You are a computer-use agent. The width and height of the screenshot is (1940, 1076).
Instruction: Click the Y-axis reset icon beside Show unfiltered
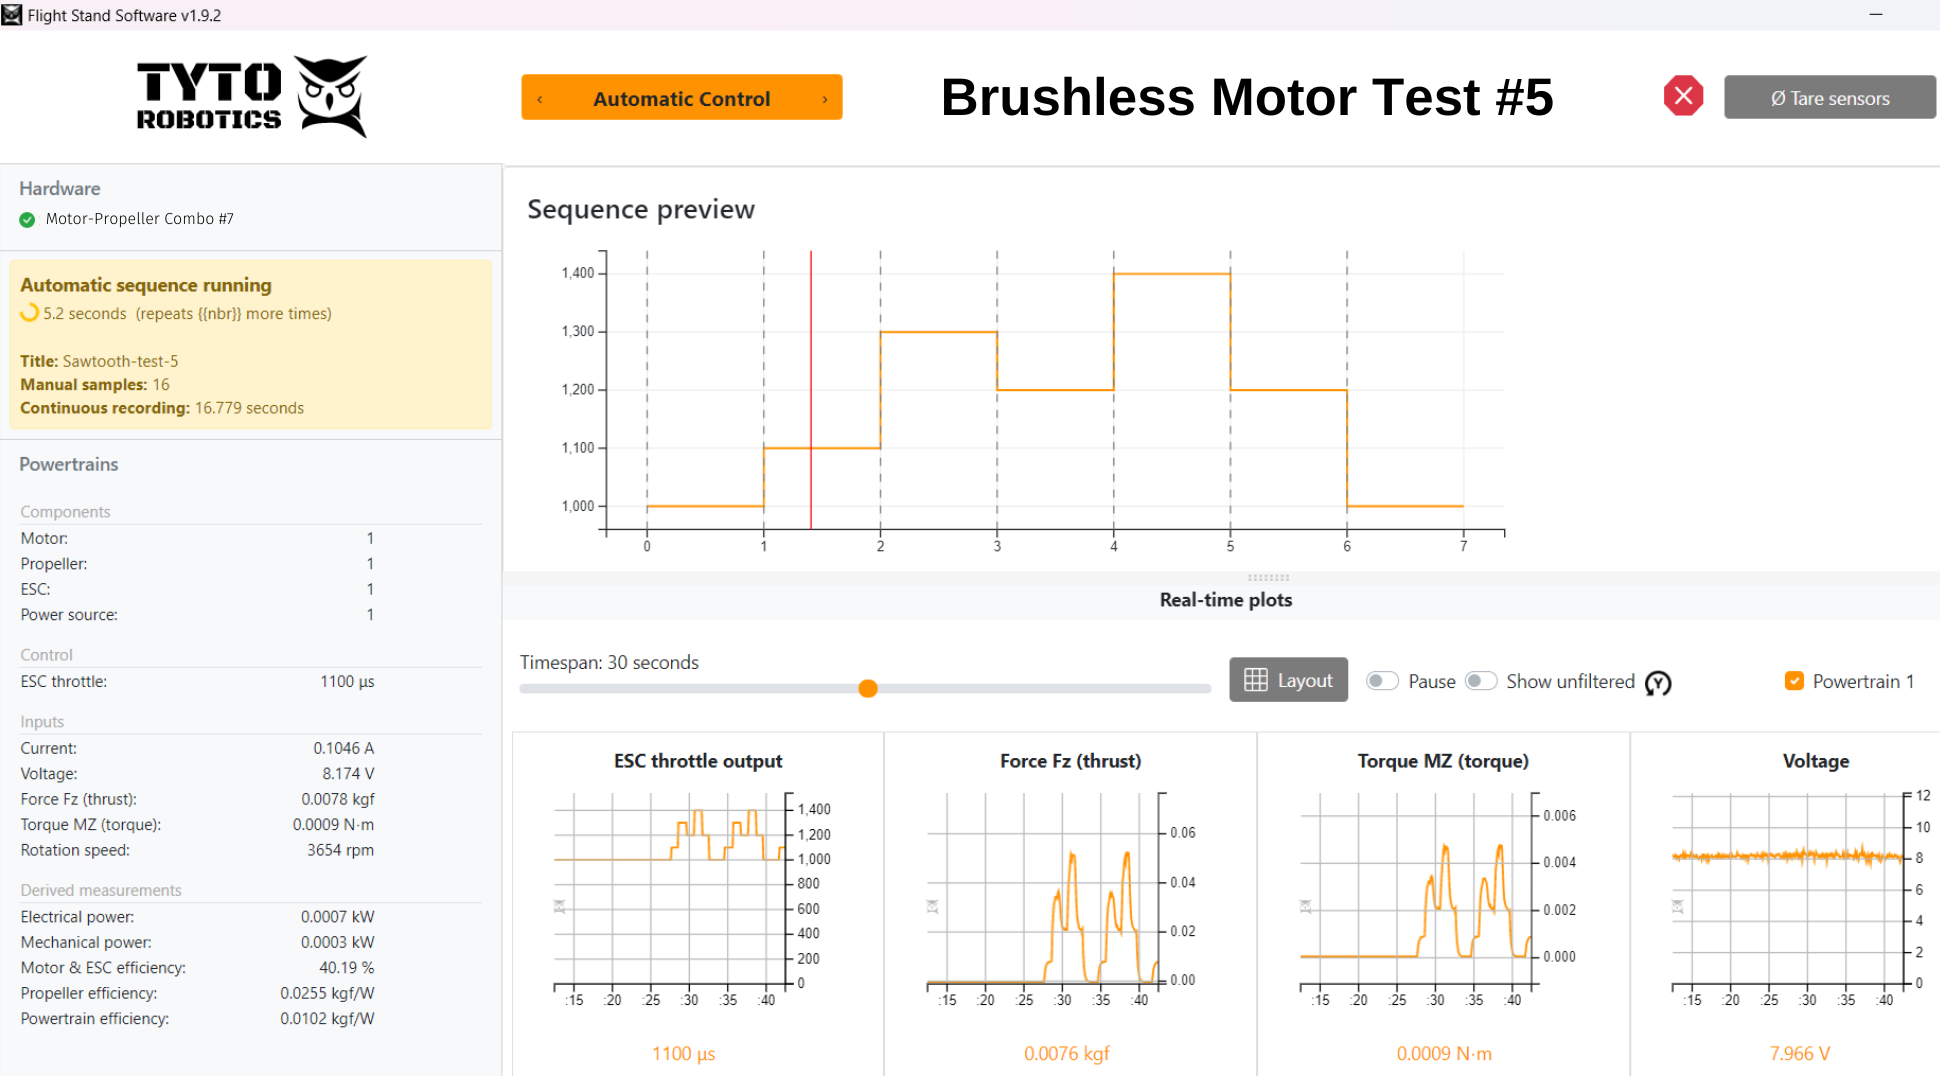[x=1658, y=683]
